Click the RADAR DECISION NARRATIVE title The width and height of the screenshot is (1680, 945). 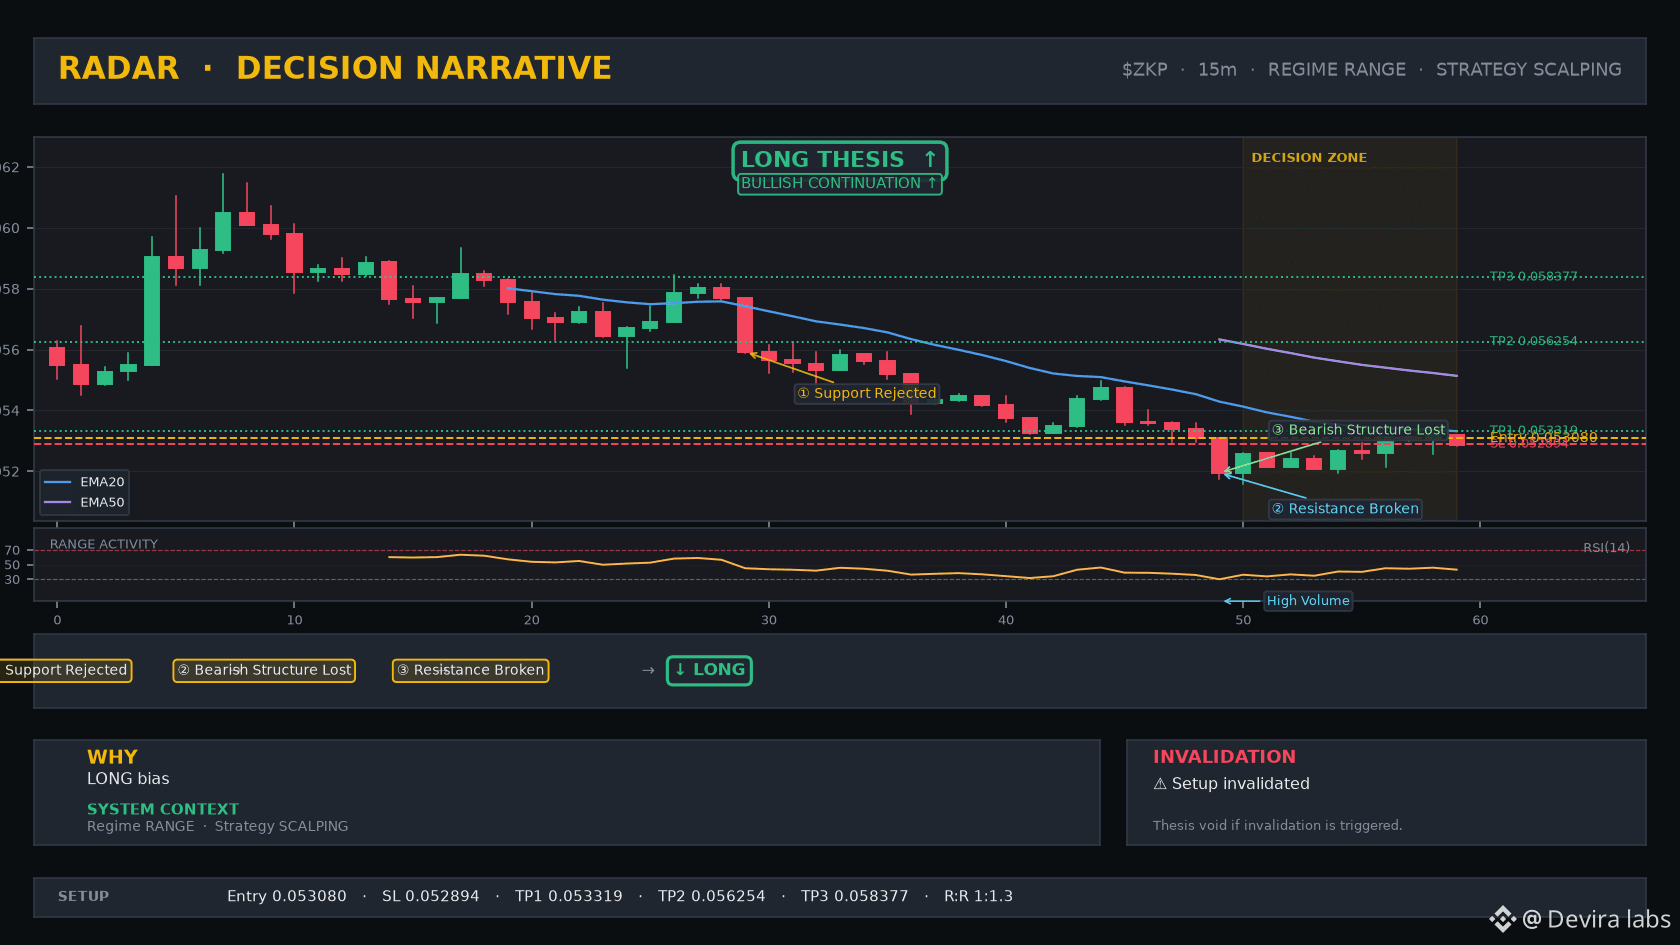335,68
